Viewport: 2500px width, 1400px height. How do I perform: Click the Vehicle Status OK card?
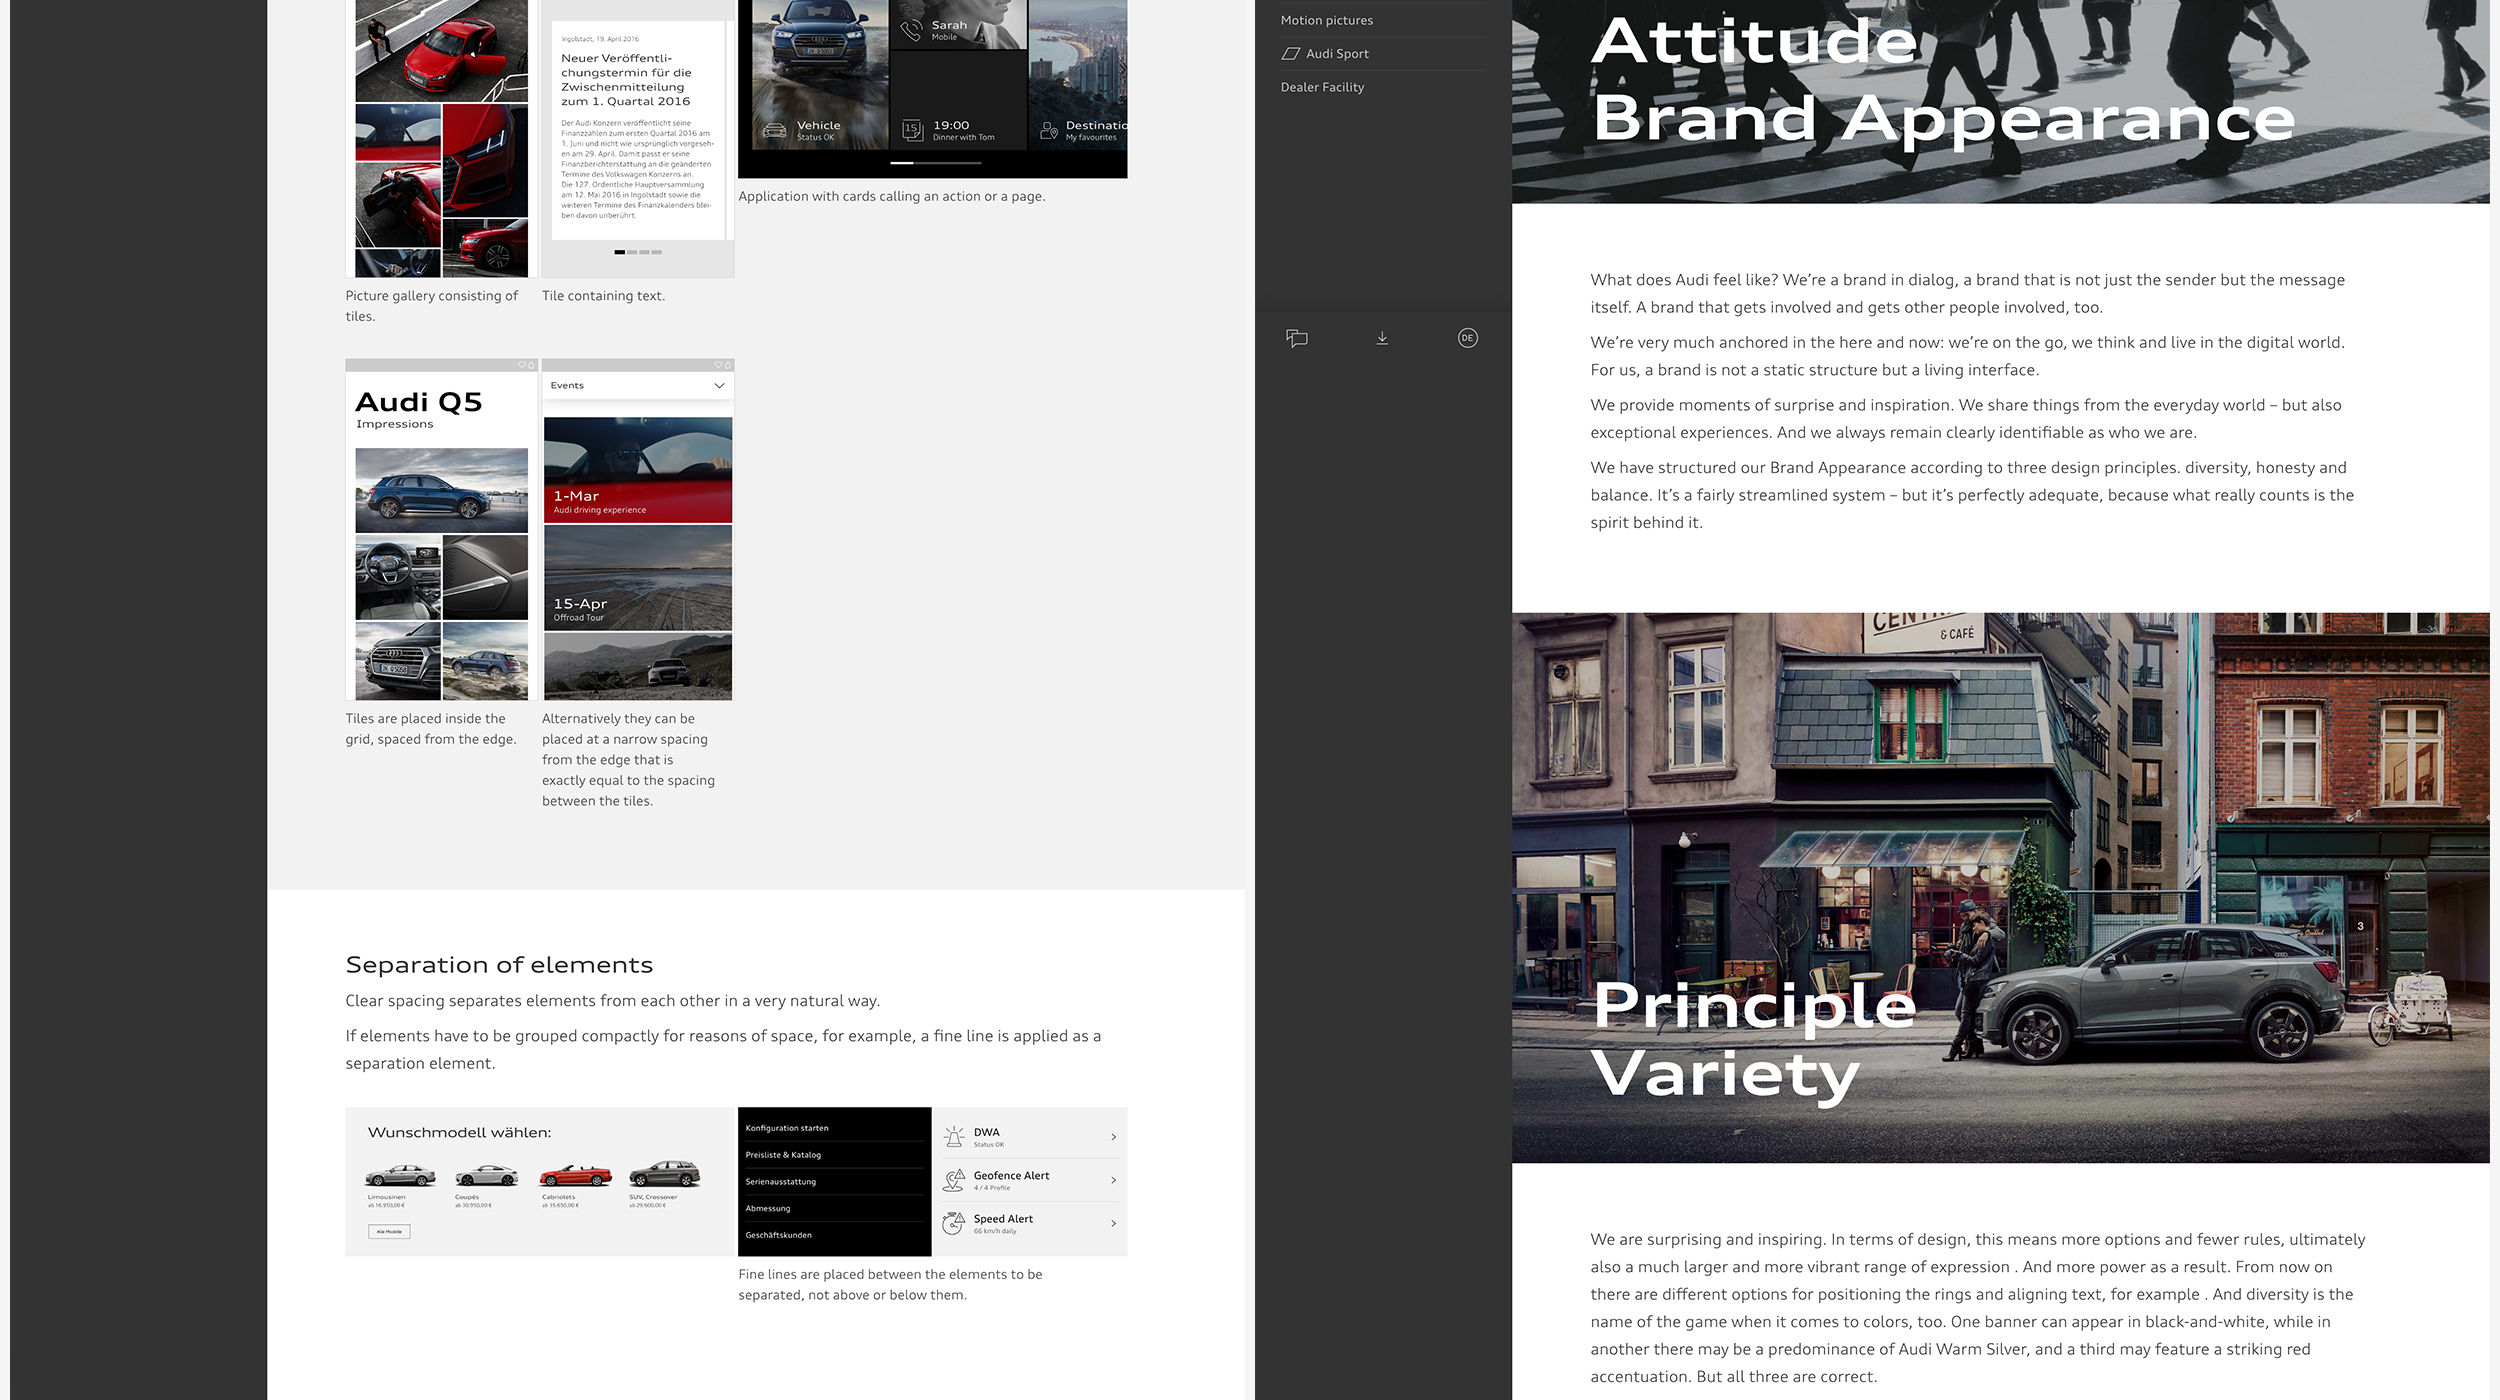tap(819, 75)
